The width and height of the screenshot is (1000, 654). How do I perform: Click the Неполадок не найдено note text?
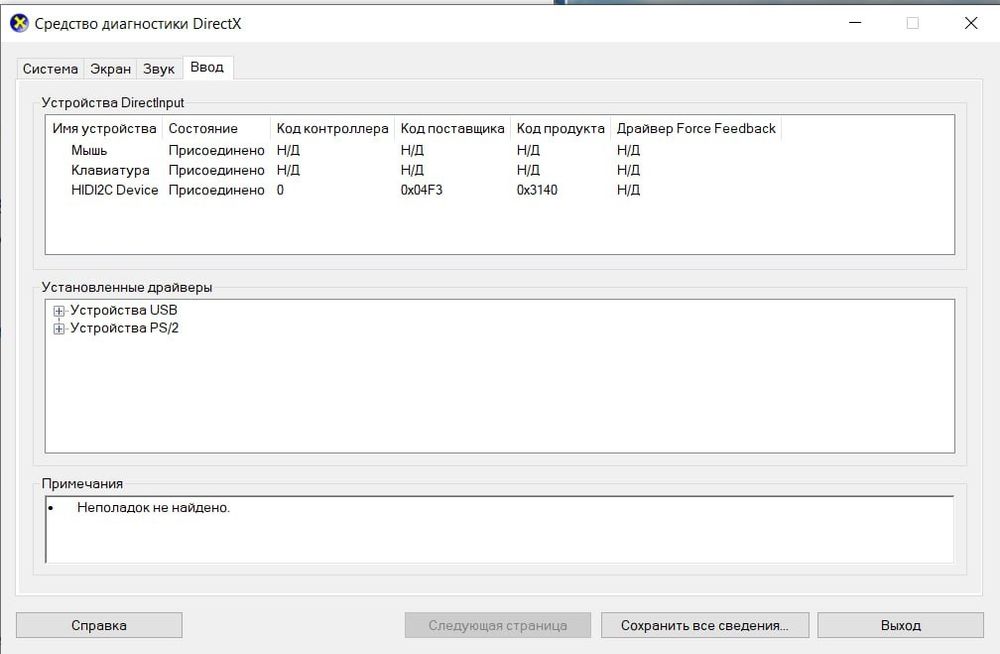tap(153, 508)
